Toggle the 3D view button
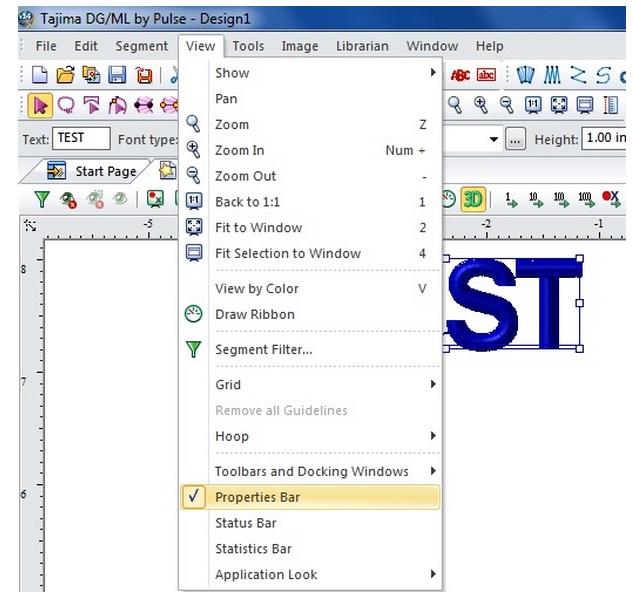Screen dimensions: 633x605 pos(473,199)
